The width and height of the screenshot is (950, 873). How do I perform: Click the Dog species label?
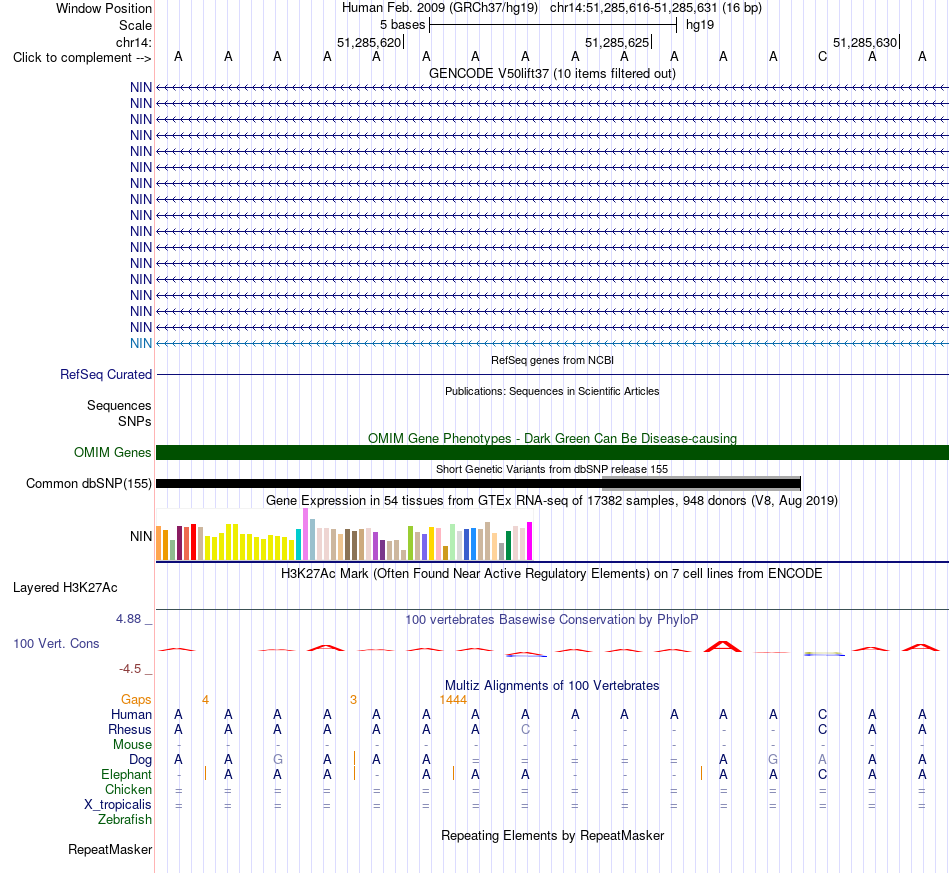tap(141, 760)
